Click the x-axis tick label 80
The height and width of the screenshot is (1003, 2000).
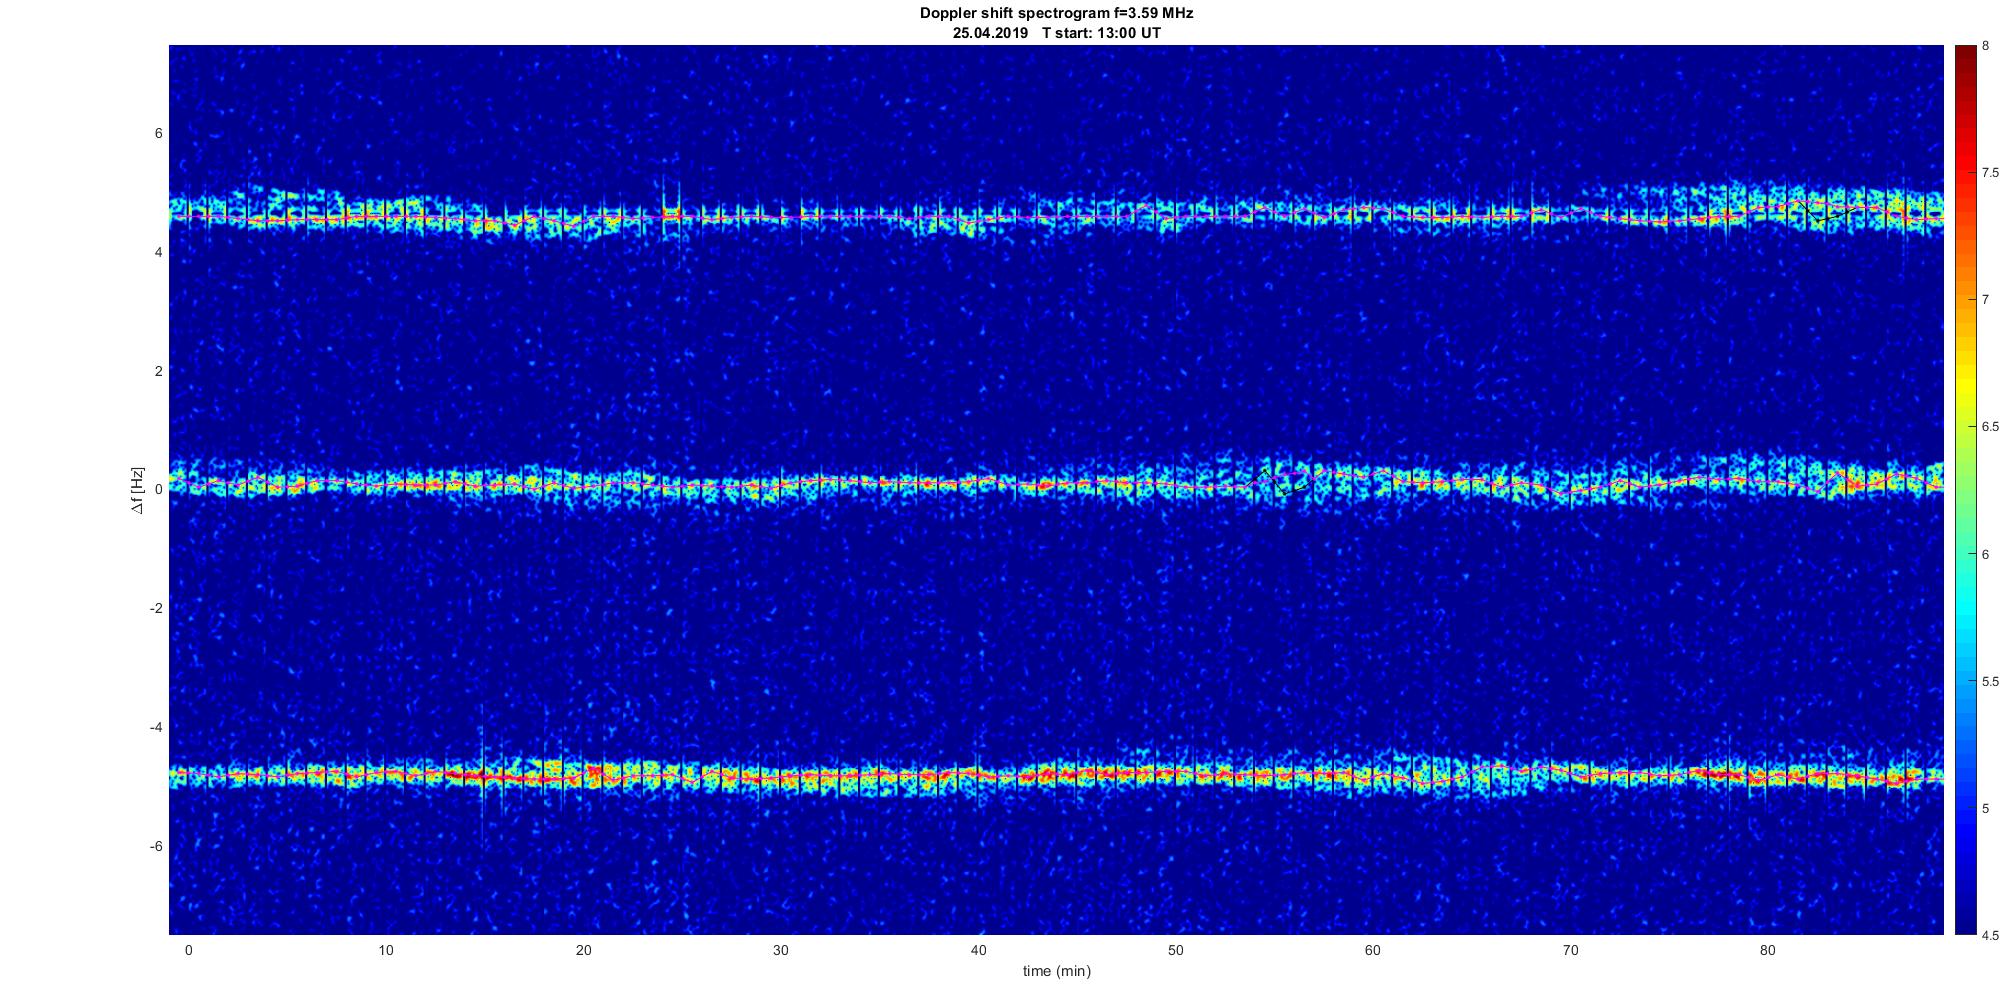(x=1768, y=951)
